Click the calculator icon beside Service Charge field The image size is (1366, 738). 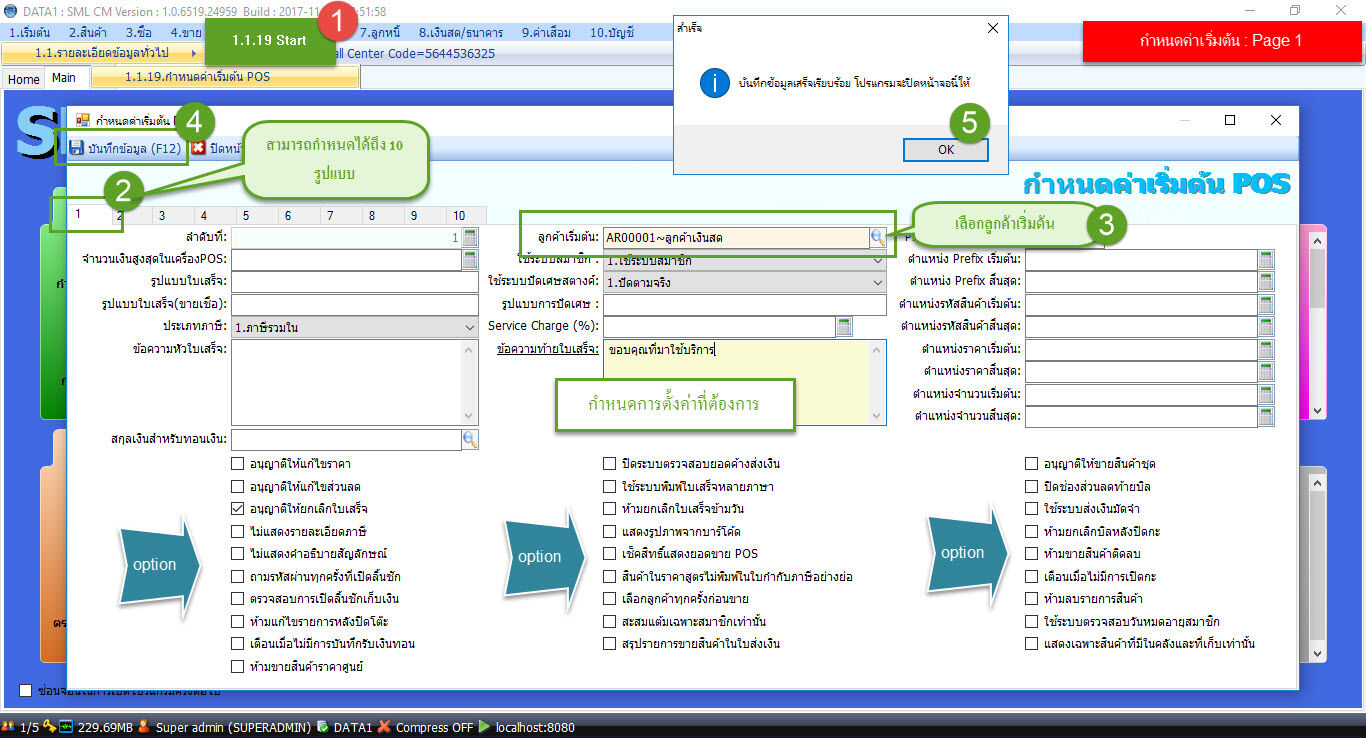(x=843, y=326)
